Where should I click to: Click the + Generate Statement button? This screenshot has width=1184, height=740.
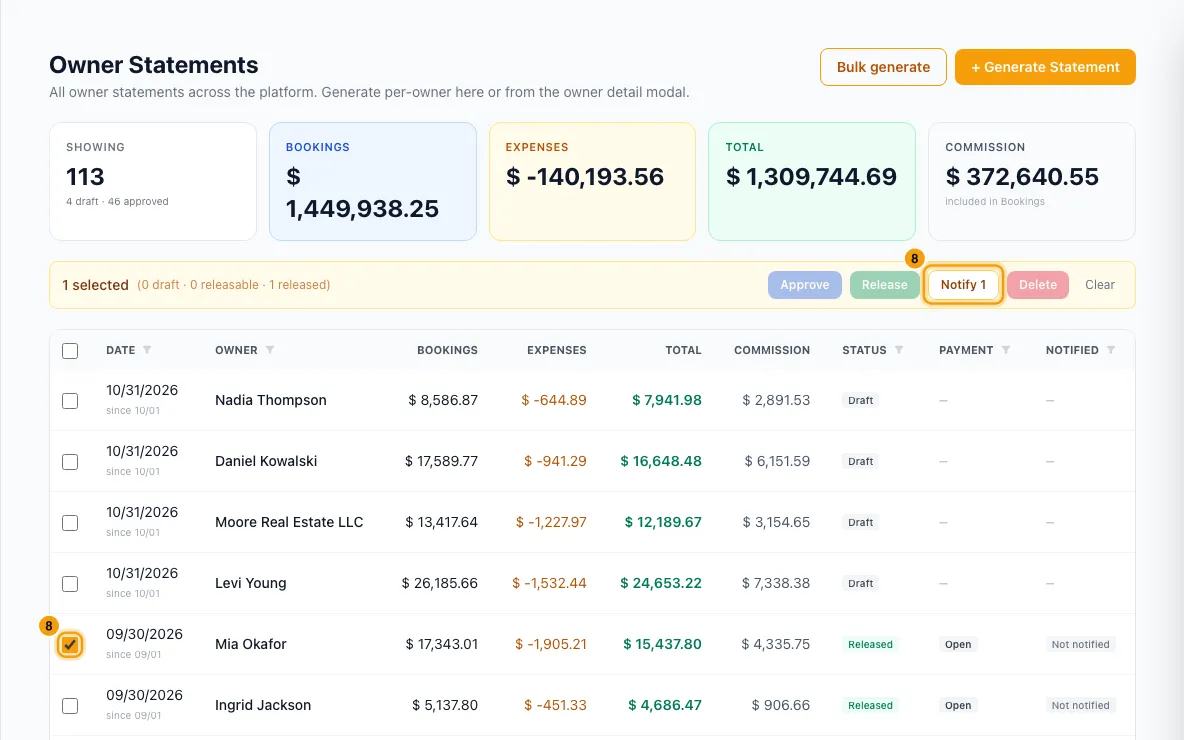(1045, 67)
